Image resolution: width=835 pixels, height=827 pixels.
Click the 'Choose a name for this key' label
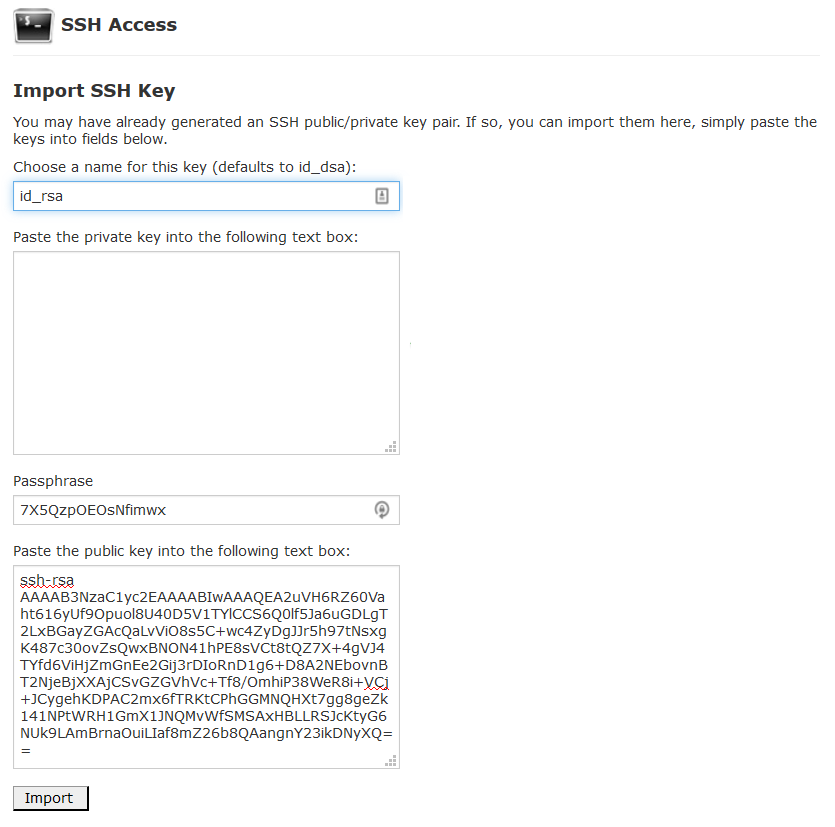point(184,167)
